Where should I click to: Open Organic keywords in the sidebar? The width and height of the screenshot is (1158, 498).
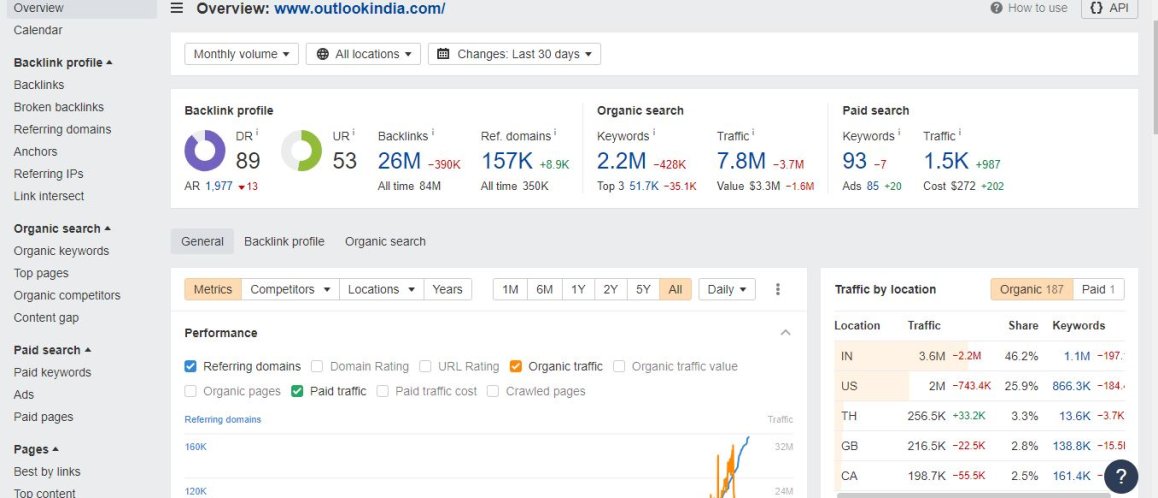tap(61, 251)
